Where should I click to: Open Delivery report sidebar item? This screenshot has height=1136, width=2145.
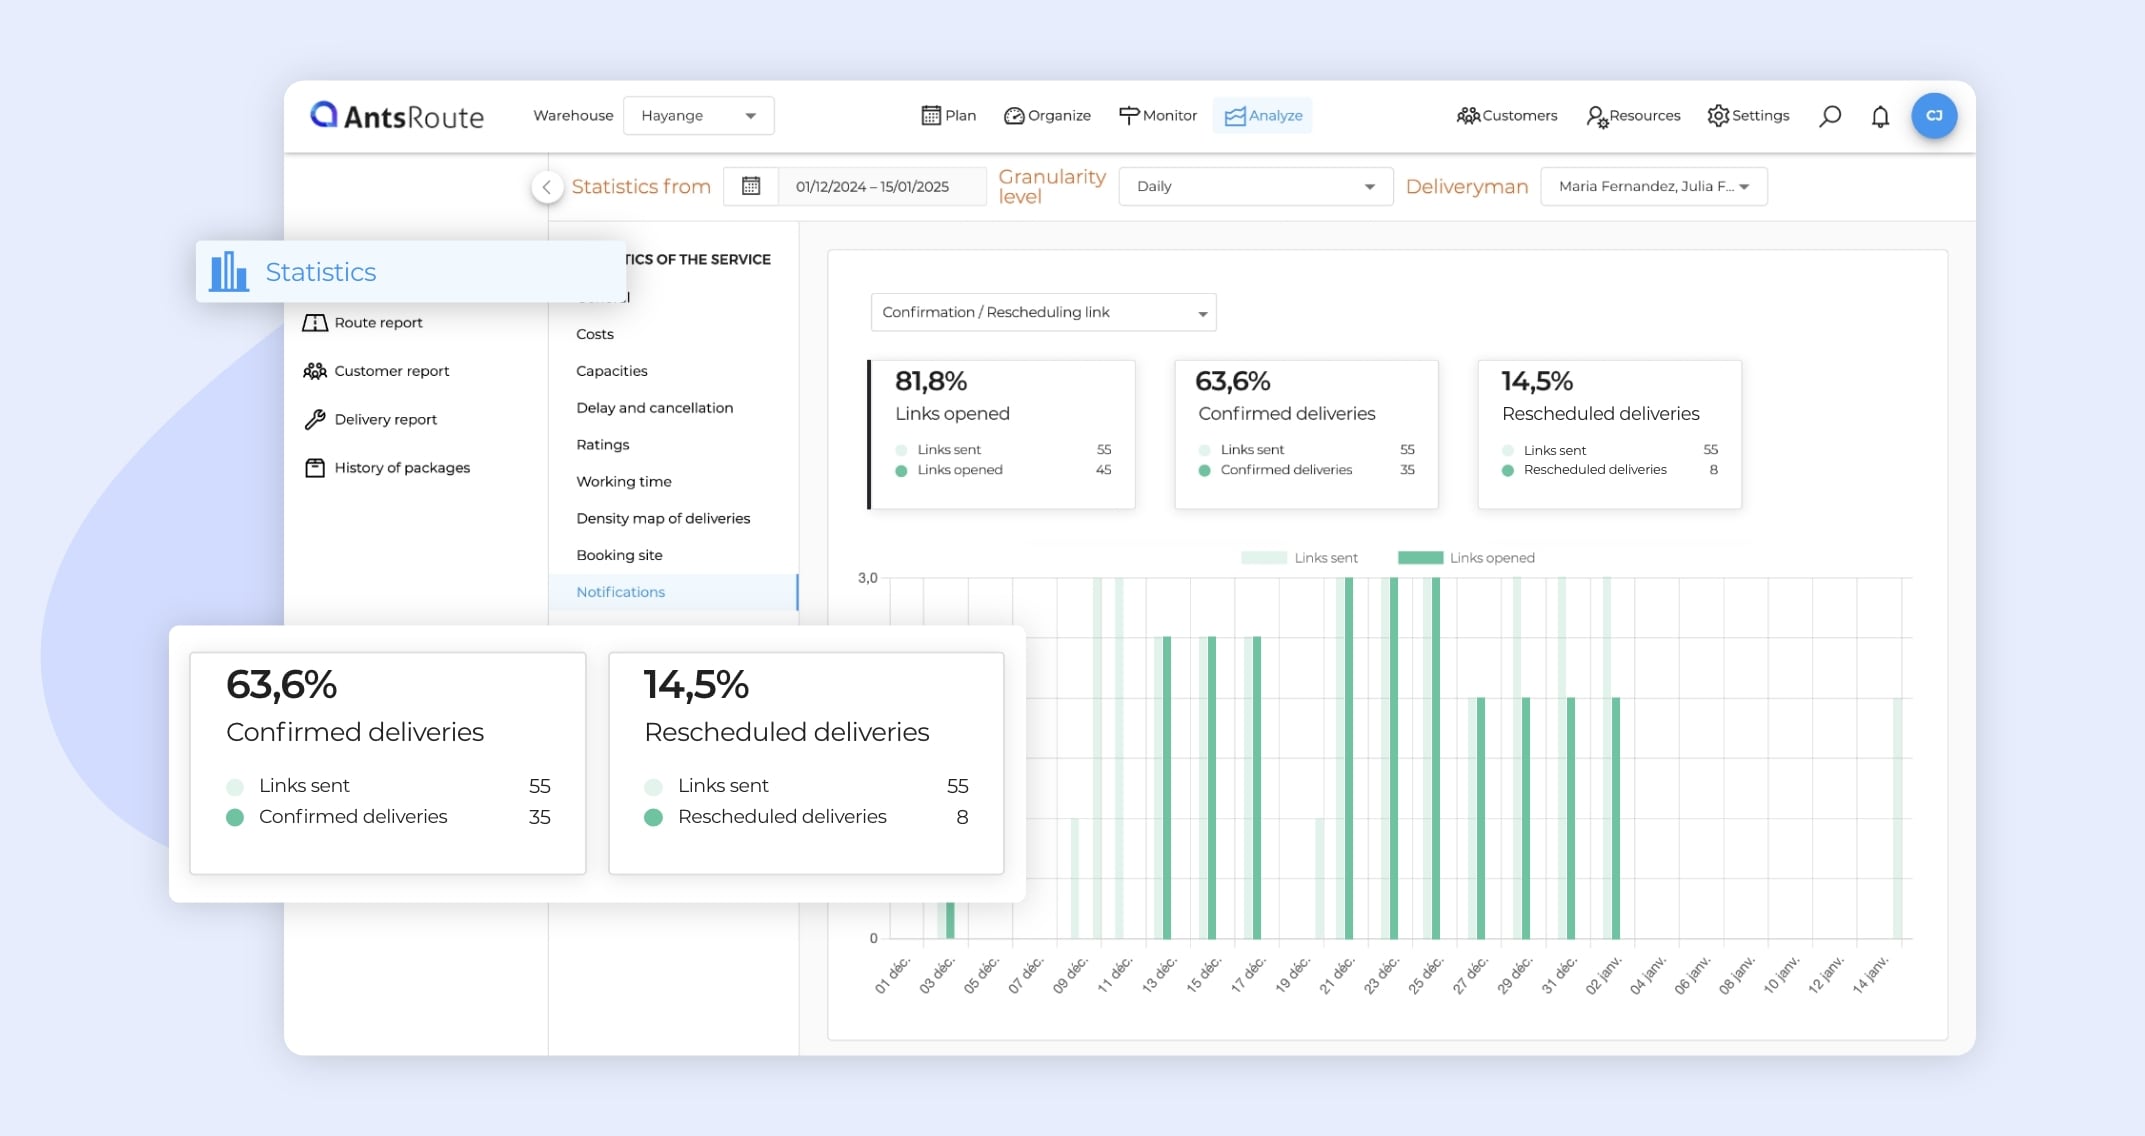(385, 419)
